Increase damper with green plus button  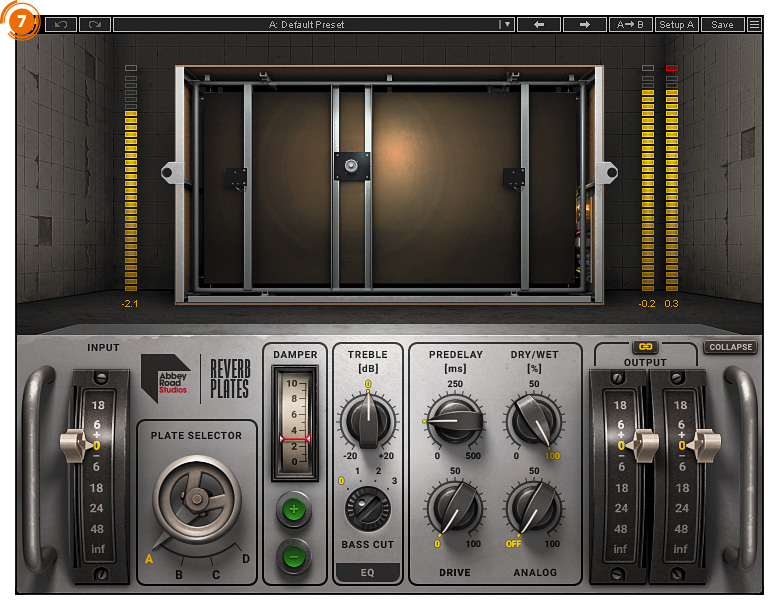click(294, 509)
